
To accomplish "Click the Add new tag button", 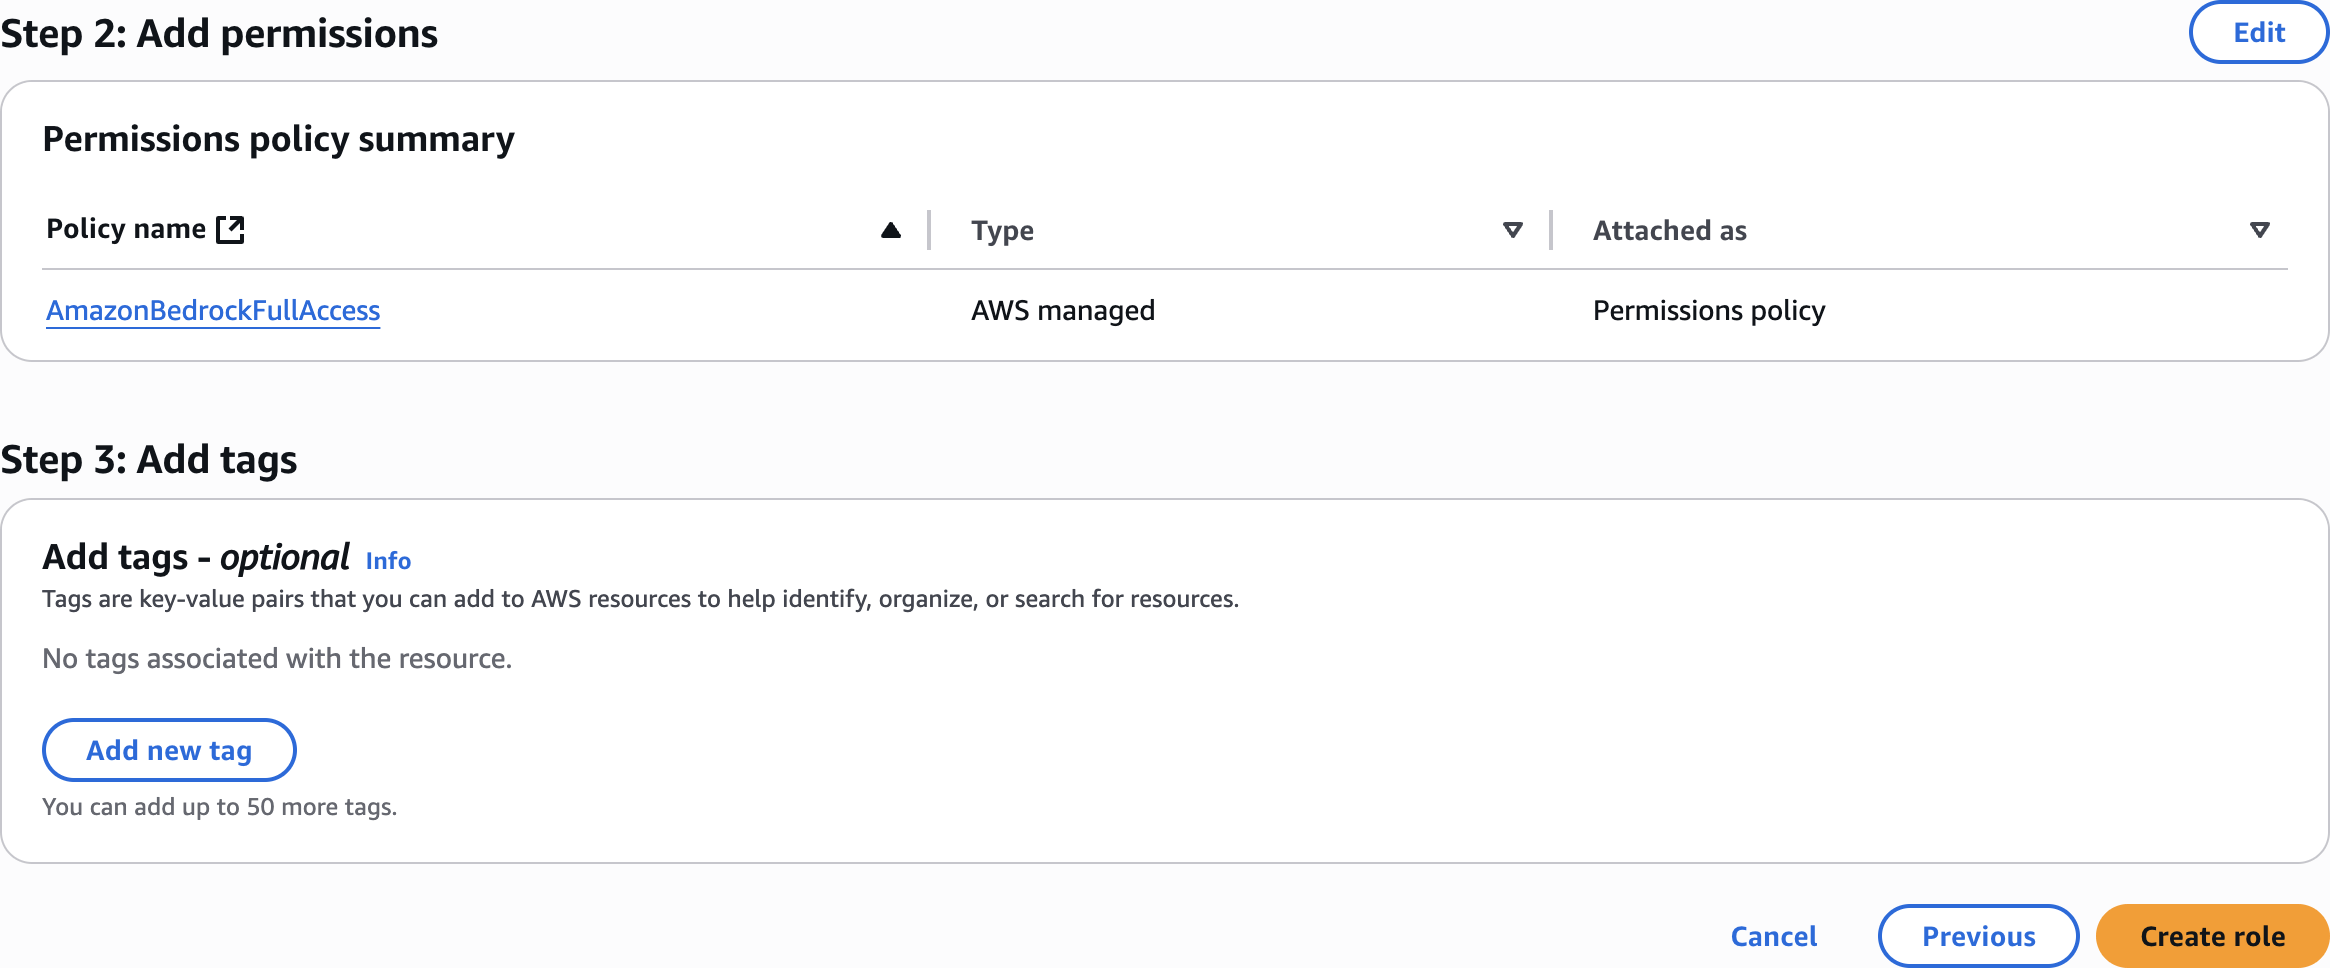I will (x=169, y=750).
